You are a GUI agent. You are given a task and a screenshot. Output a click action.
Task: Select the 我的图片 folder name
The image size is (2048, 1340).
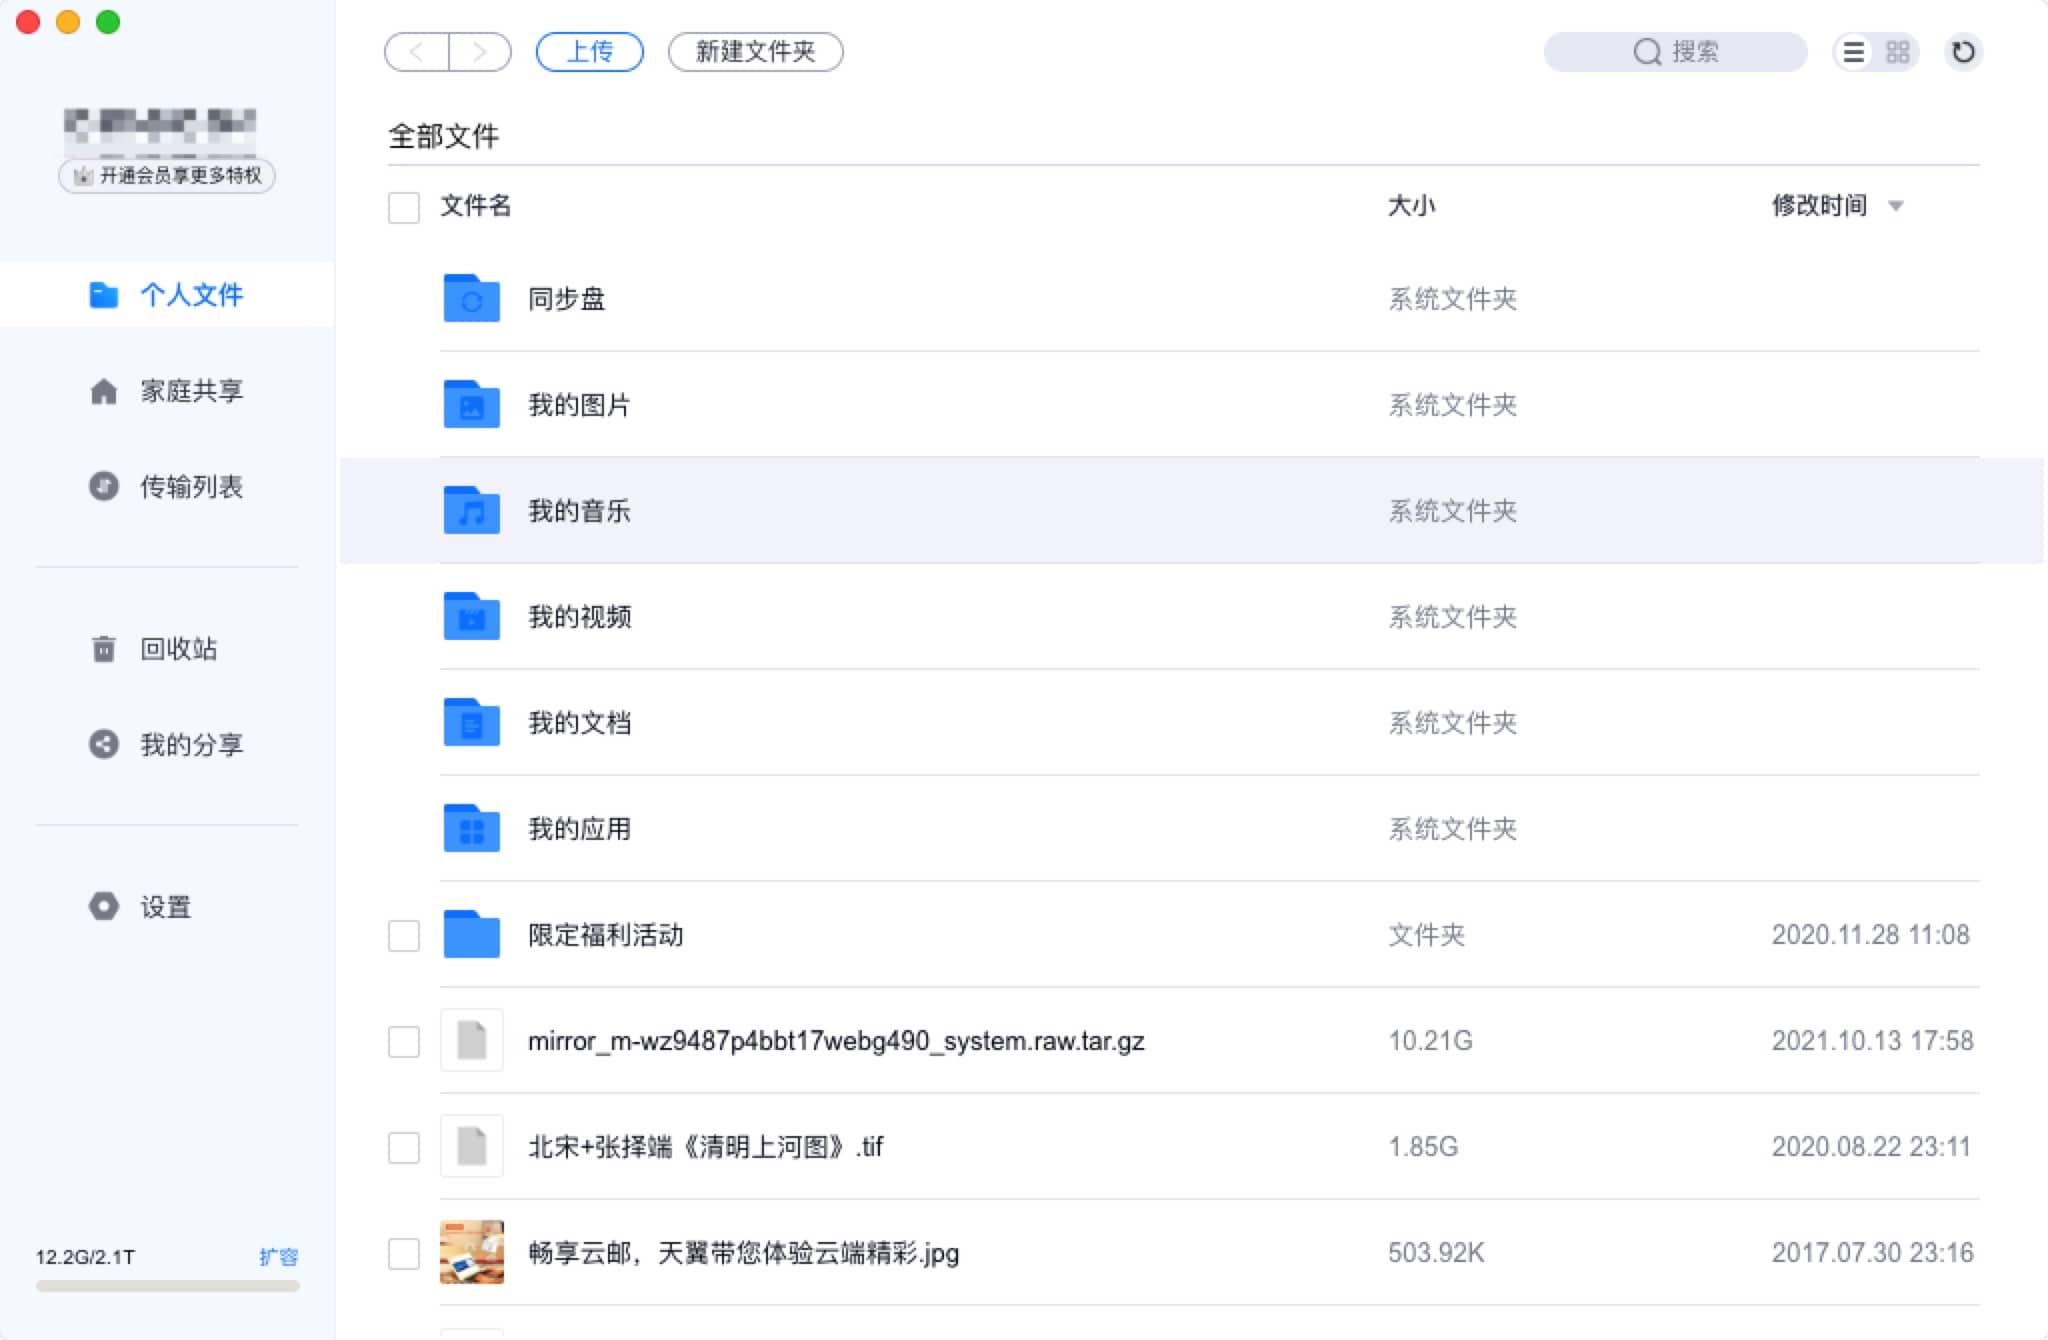click(580, 405)
